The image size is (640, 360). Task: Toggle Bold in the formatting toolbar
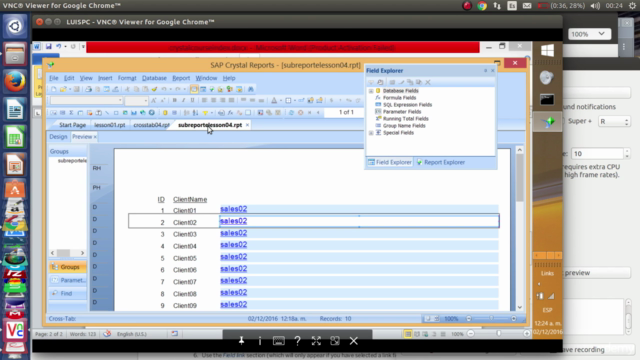click(x=174, y=100)
